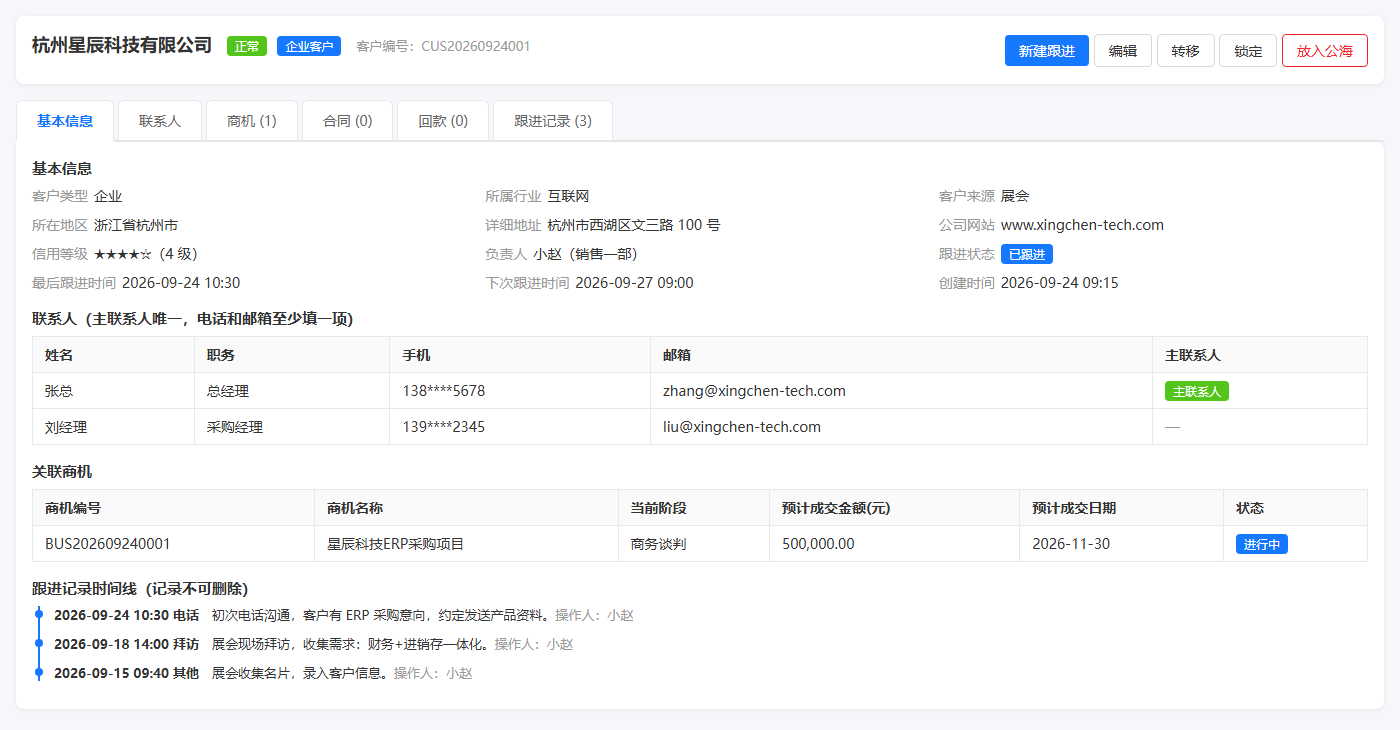Click last follow-up time 2026-09-24 10:30
The height and width of the screenshot is (730, 1400).
pos(181,283)
